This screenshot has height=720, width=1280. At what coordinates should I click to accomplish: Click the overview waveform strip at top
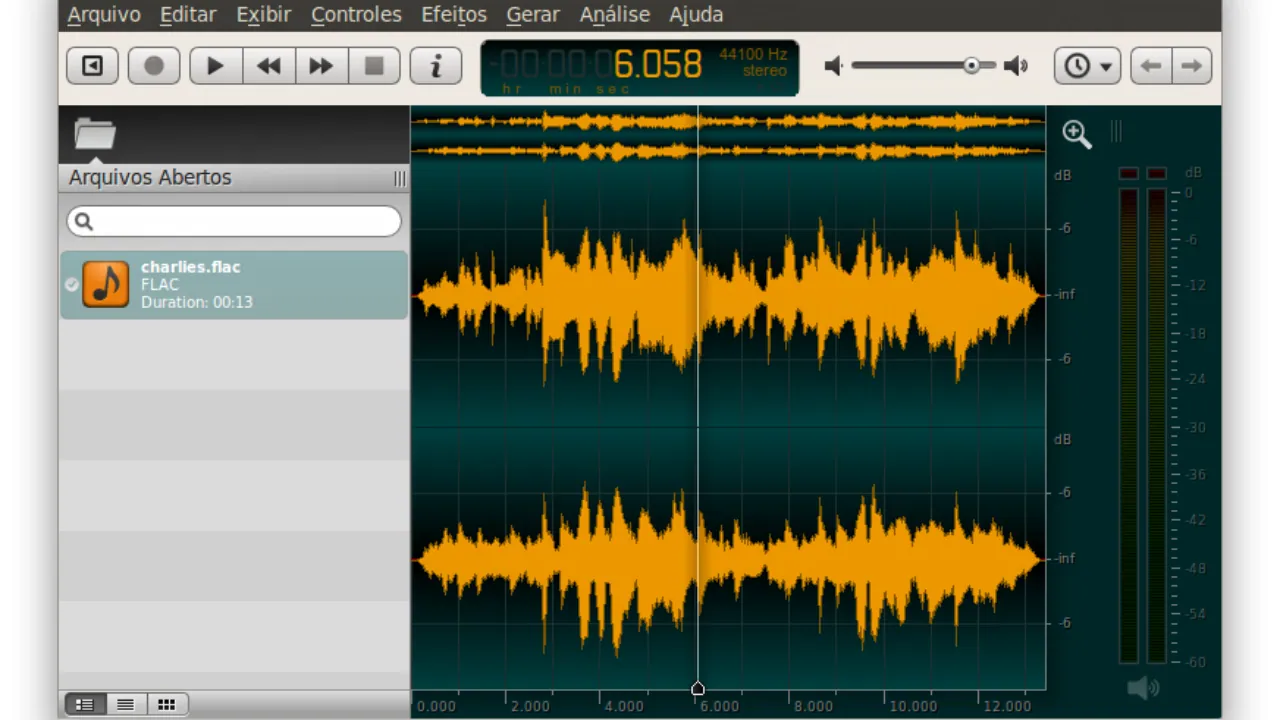coord(728,136)
